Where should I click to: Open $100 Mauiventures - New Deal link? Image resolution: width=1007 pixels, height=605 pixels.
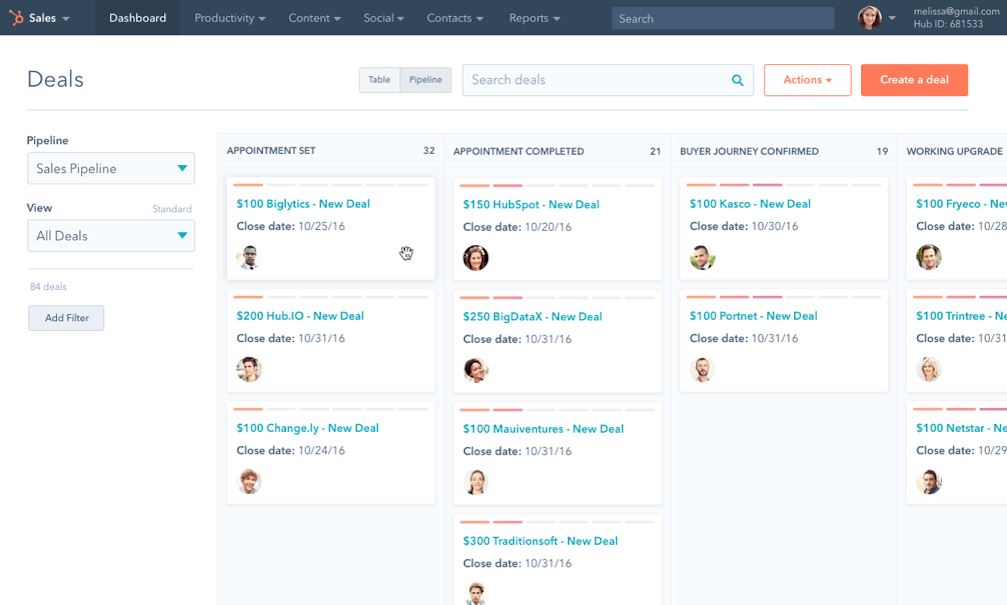click(543, 428)
